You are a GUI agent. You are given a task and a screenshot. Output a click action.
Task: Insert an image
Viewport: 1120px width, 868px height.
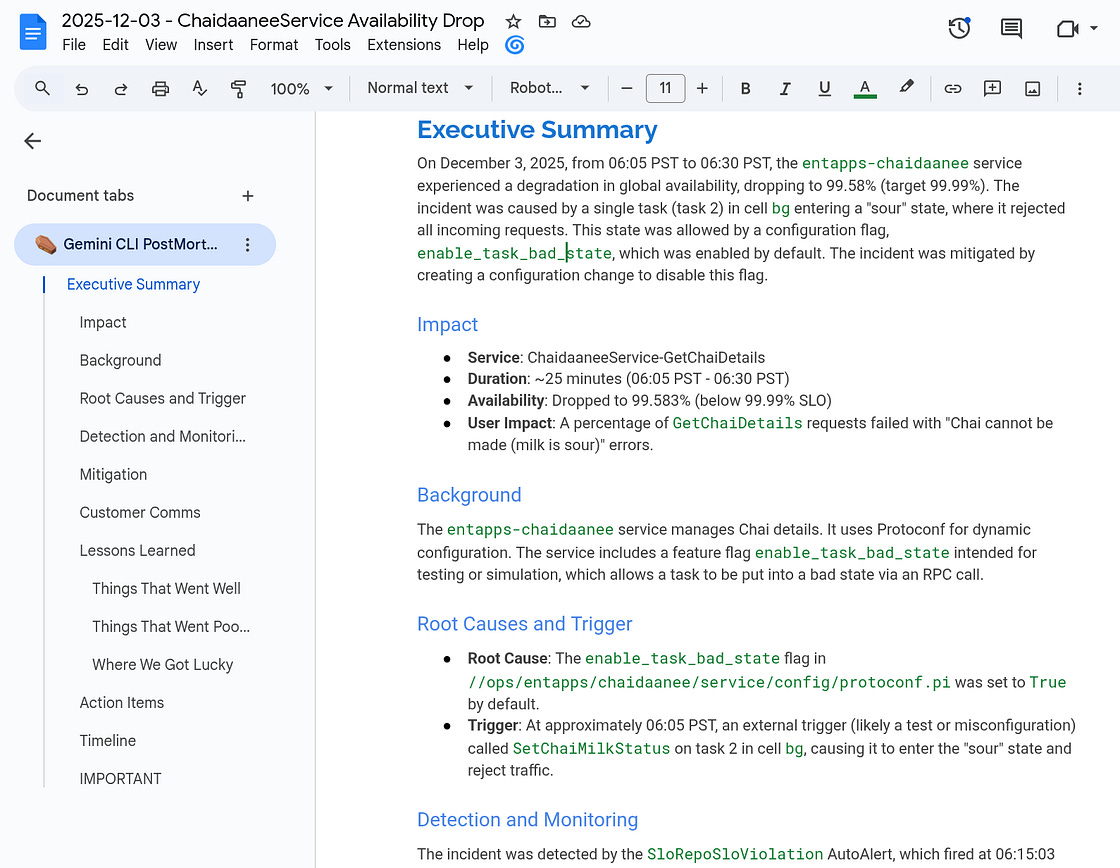pyautogui.click(x=1032, y=89)
